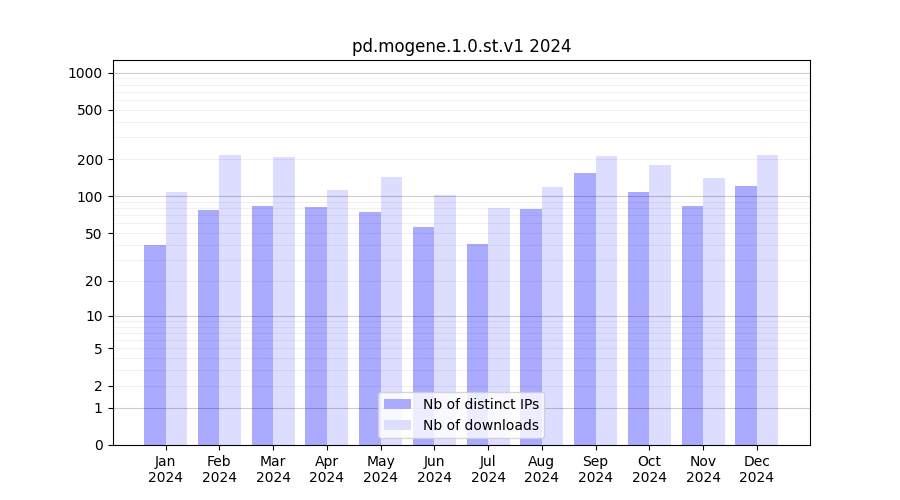Click the downloads legend color swatch
Screen dimensions: 900x500
(397, 425)
